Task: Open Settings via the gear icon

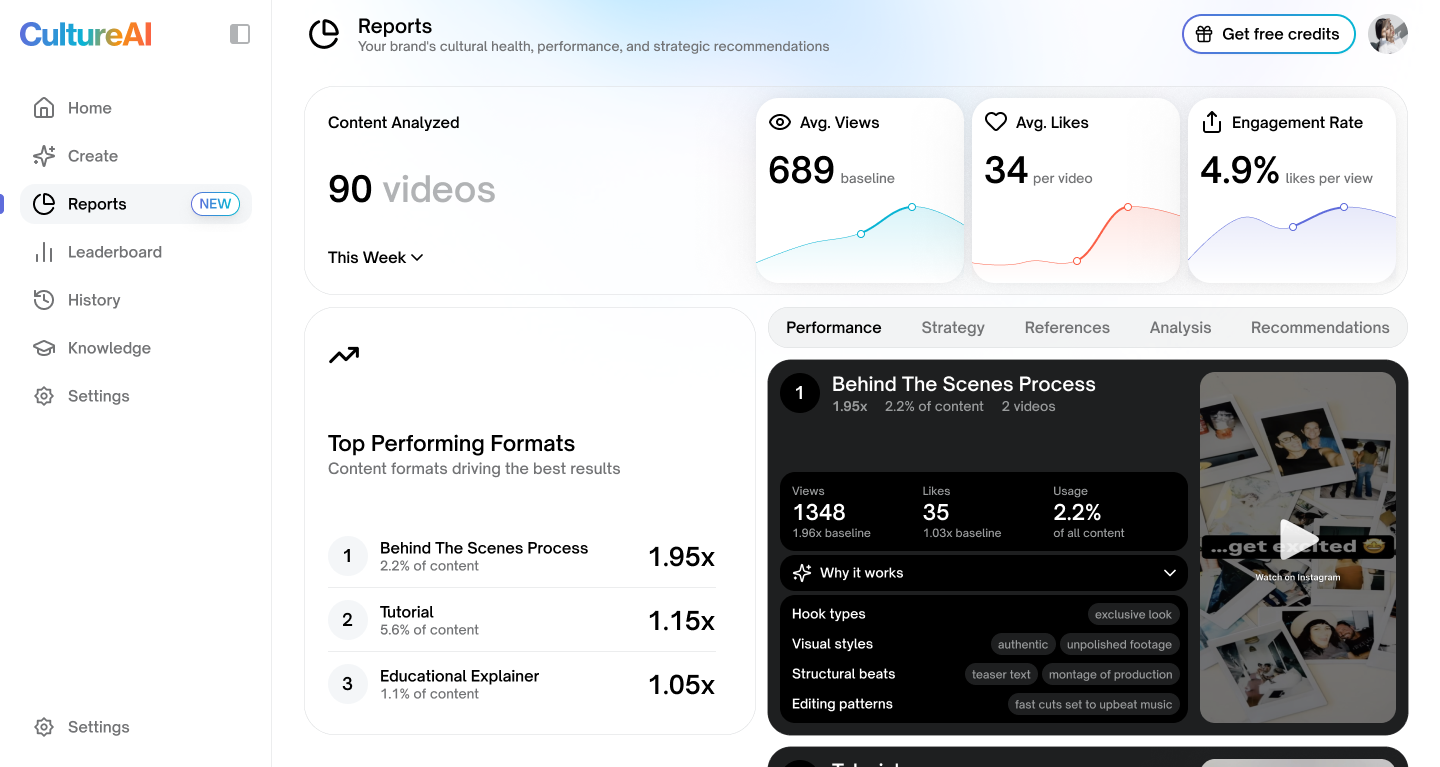Action: coord(44,395)
